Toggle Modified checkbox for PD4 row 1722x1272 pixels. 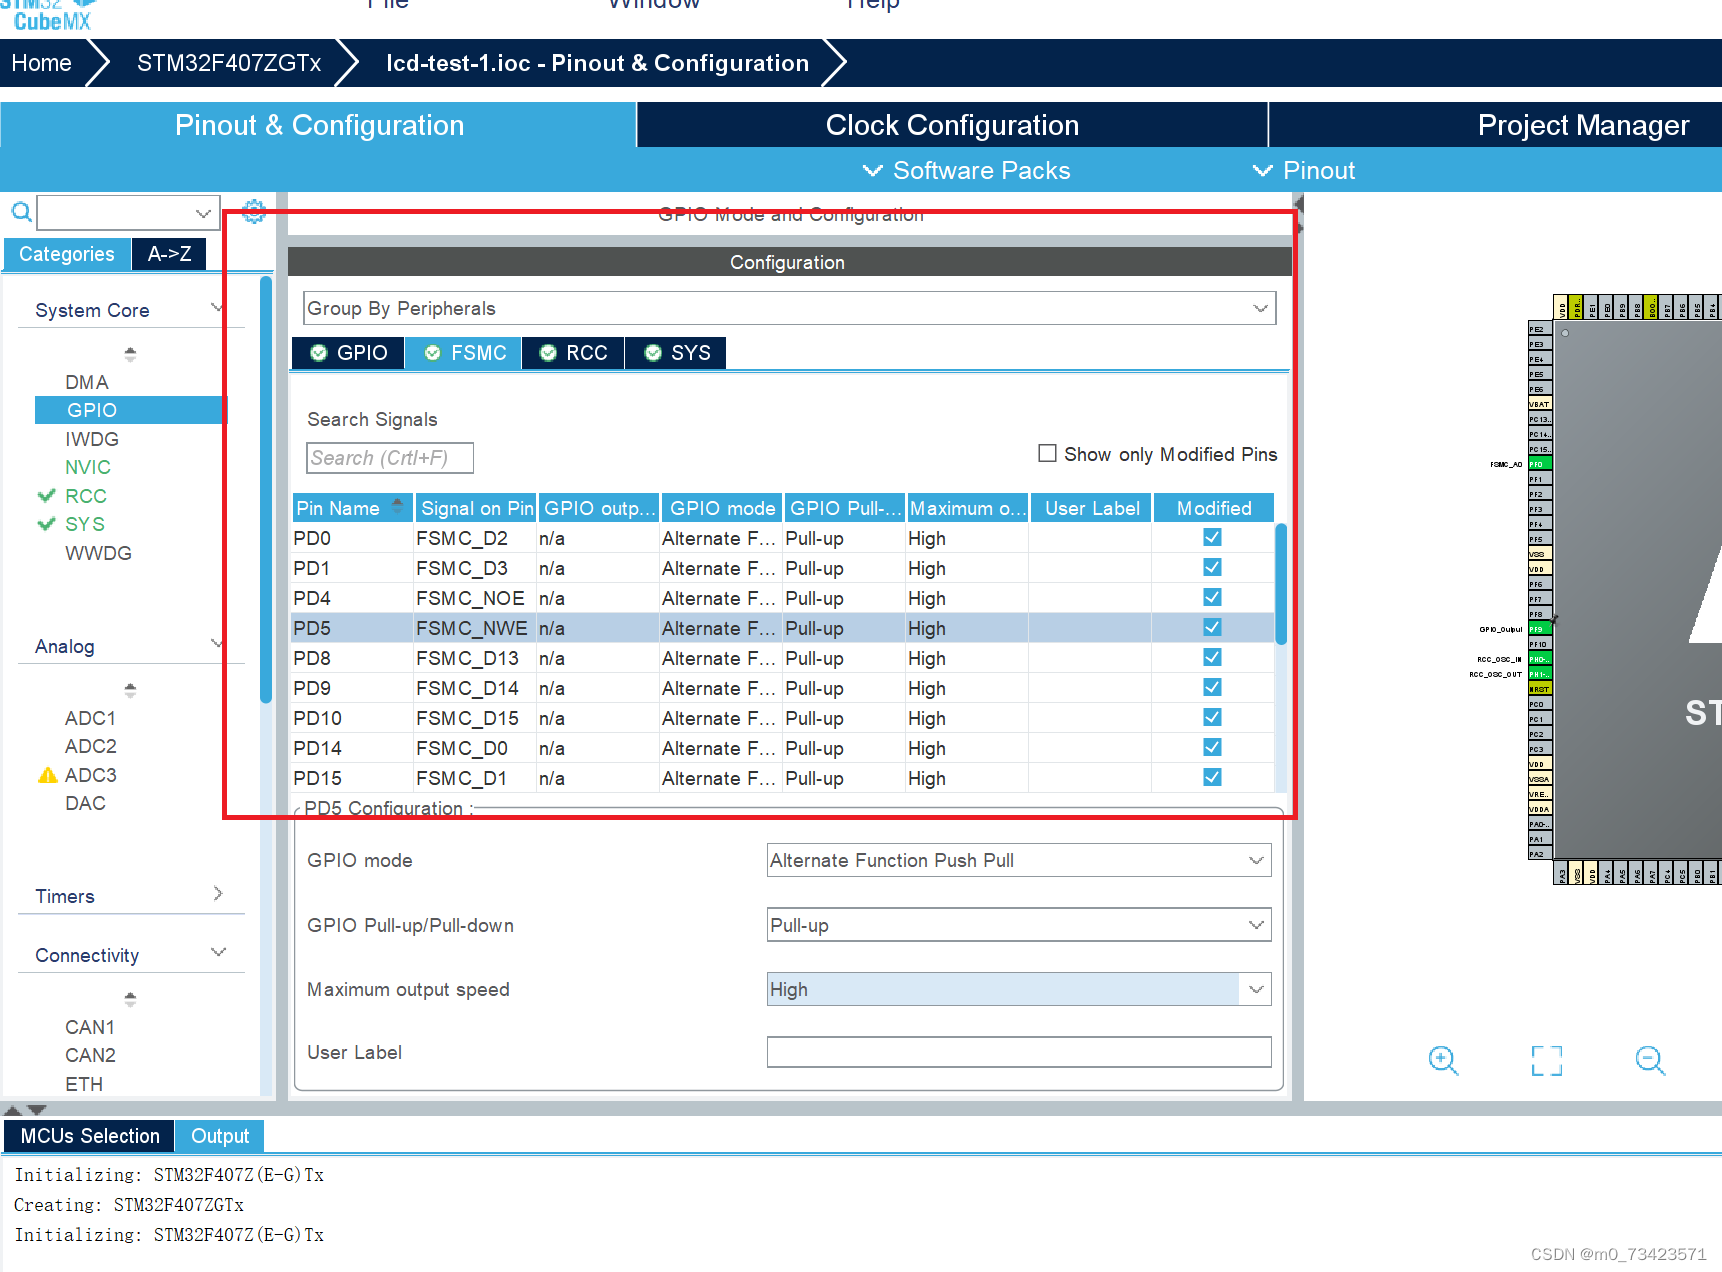coord(1212,597)
